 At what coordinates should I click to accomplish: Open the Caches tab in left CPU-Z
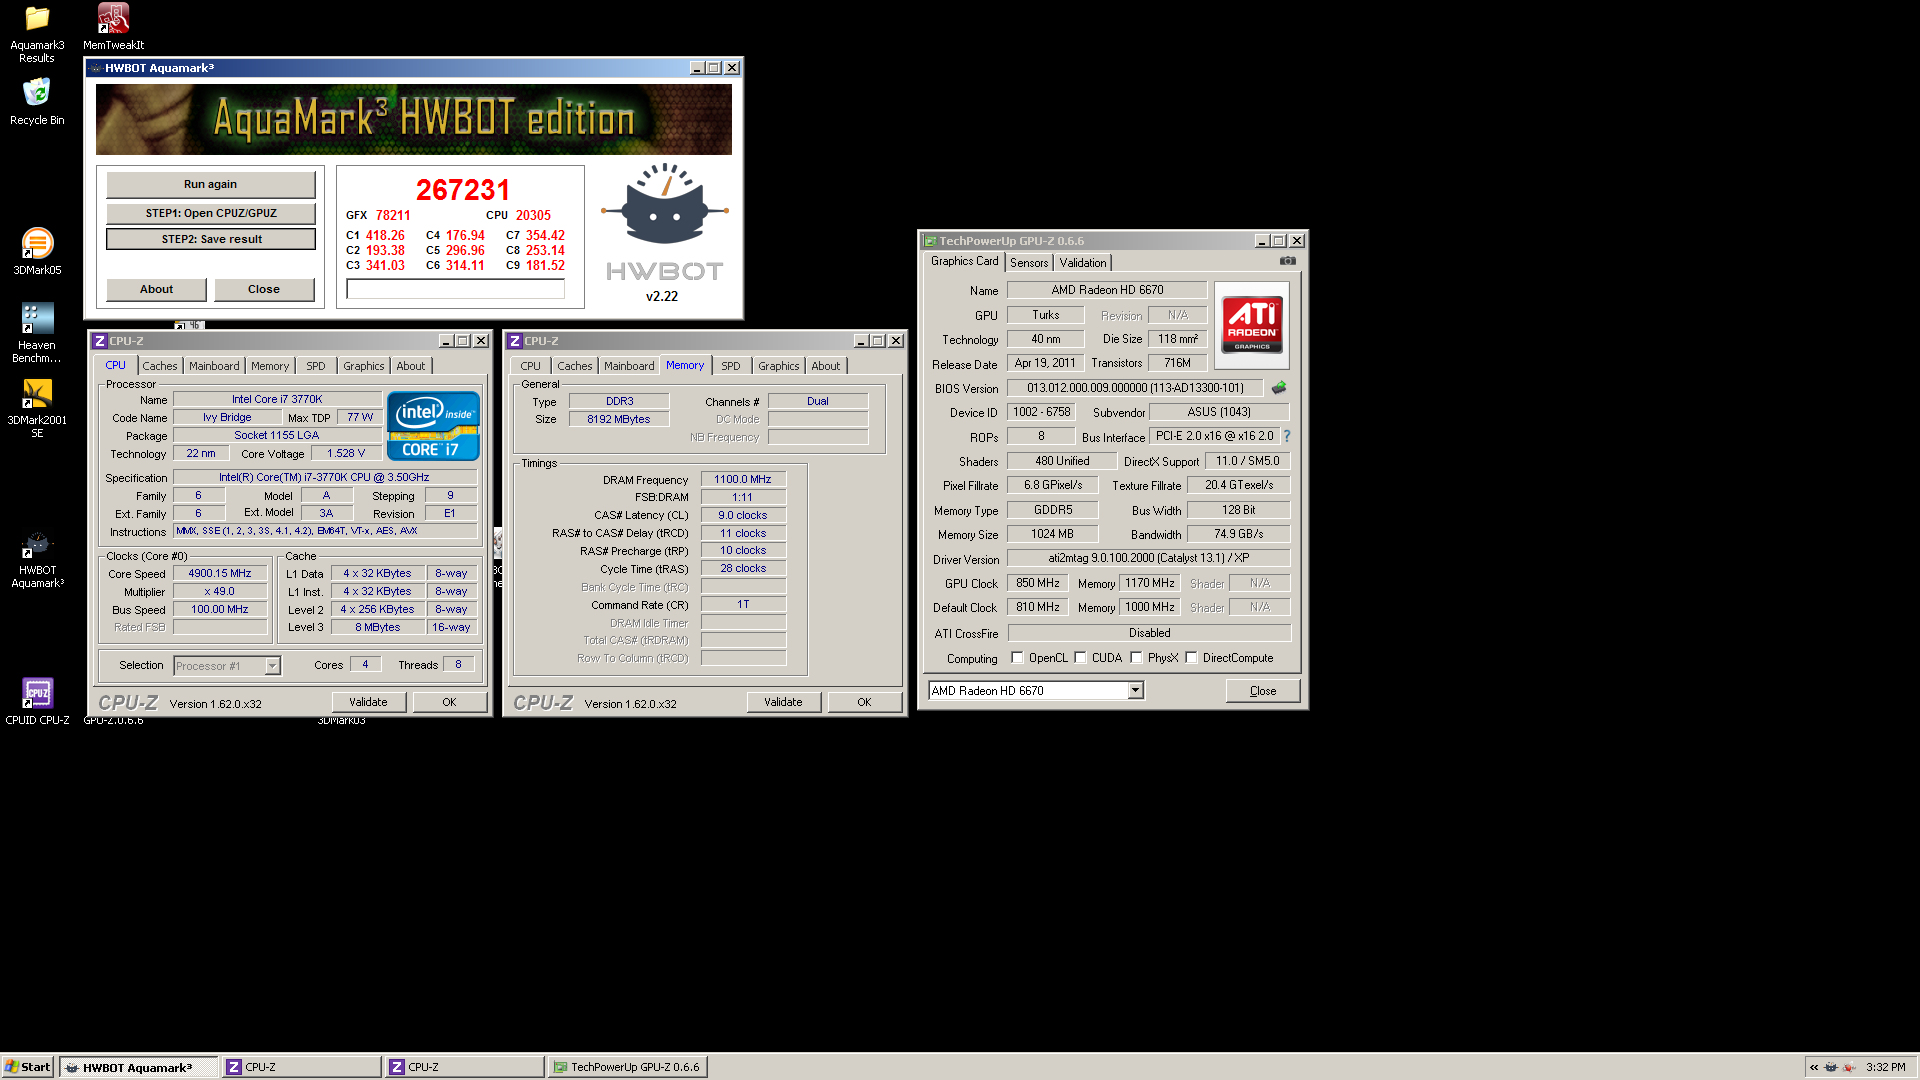(159, 366)
